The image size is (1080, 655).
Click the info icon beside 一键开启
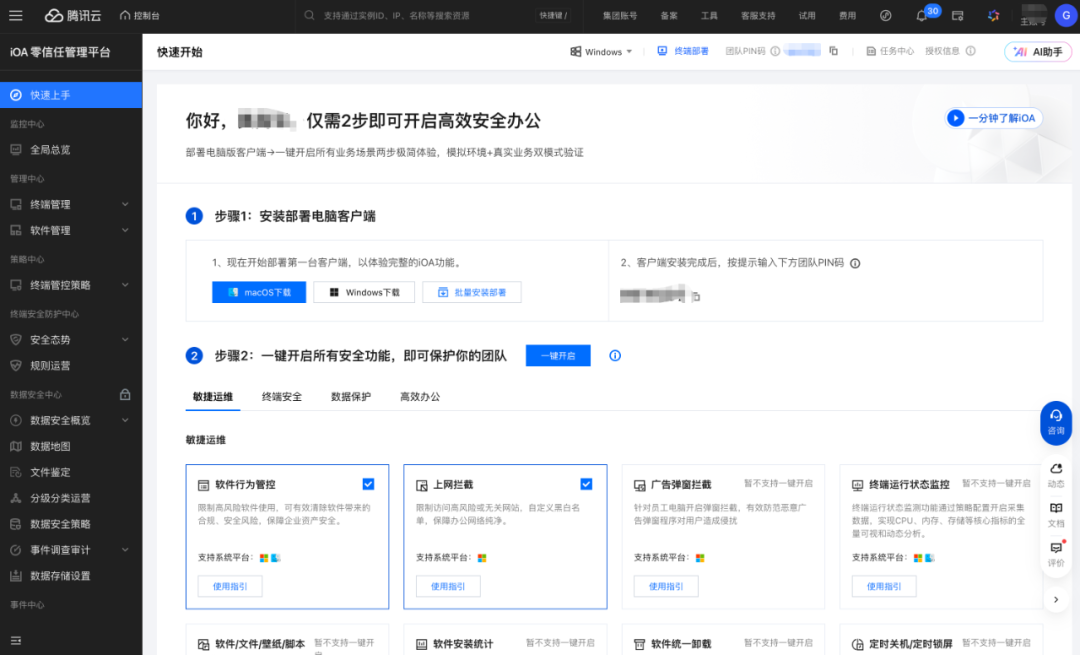click(x=615, y=356)
